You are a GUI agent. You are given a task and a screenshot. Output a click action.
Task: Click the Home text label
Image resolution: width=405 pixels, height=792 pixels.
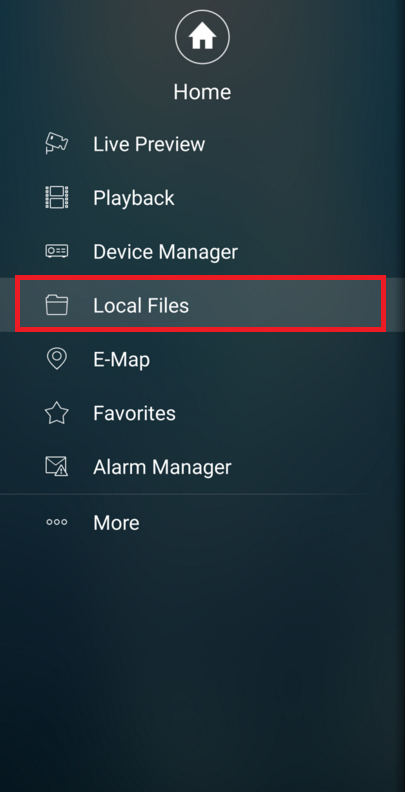pos(202,92)
